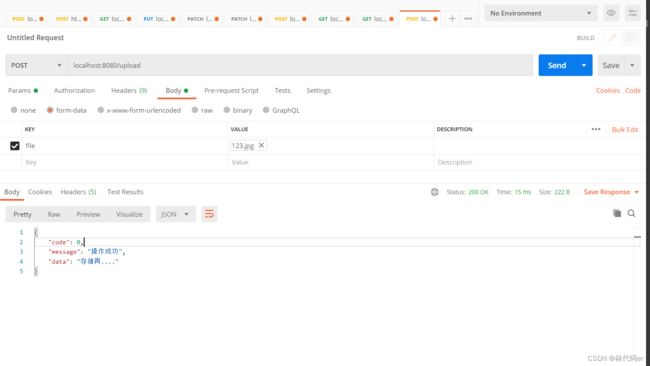Click the "code": 0 response line
The image size is (650, 366).
66,242
